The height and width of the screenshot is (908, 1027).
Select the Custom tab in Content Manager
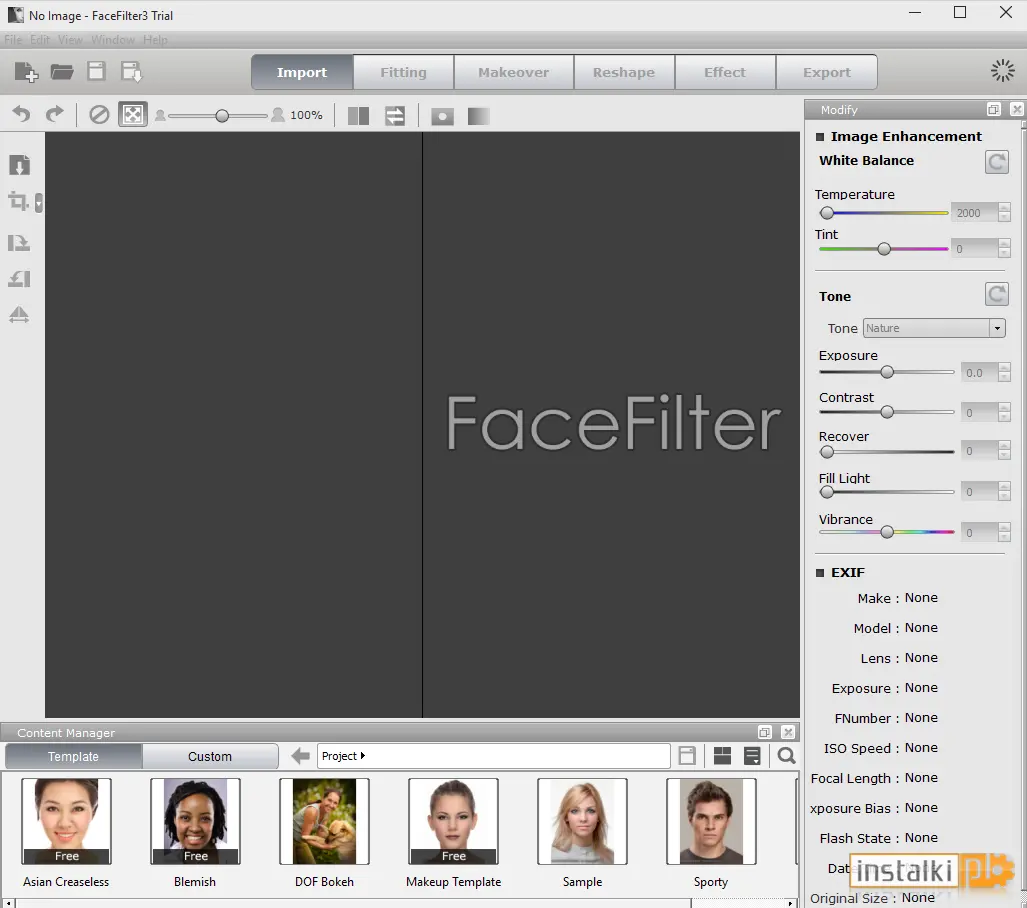point(210,757)
